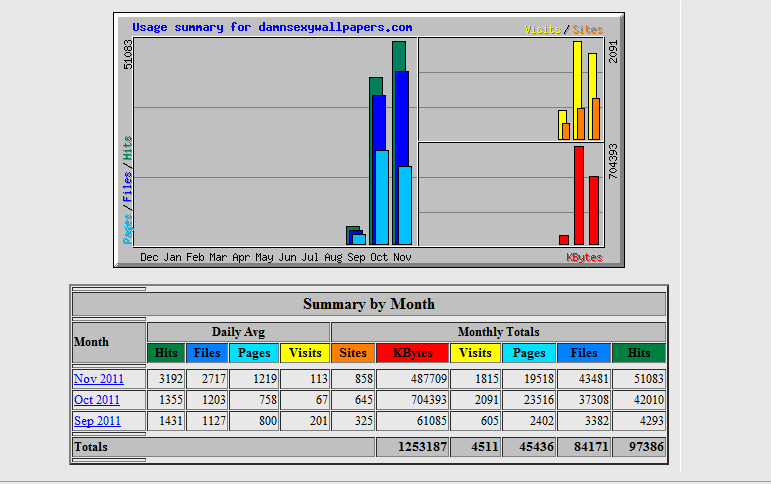The width and height of the screenshot is (771, 484).
Task: Click the yellow Daily Avg Visits header
Action: click(305, 353)
